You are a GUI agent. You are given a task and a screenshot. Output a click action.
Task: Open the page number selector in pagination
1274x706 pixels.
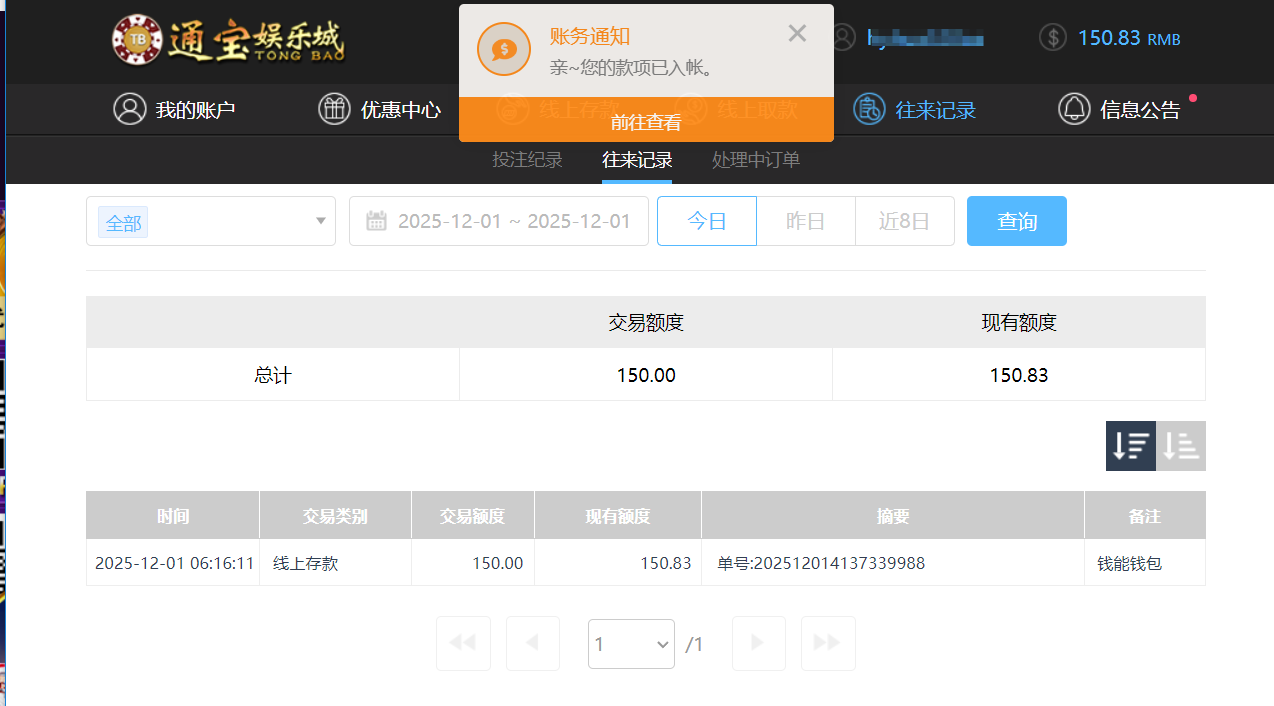coord(631,643)
